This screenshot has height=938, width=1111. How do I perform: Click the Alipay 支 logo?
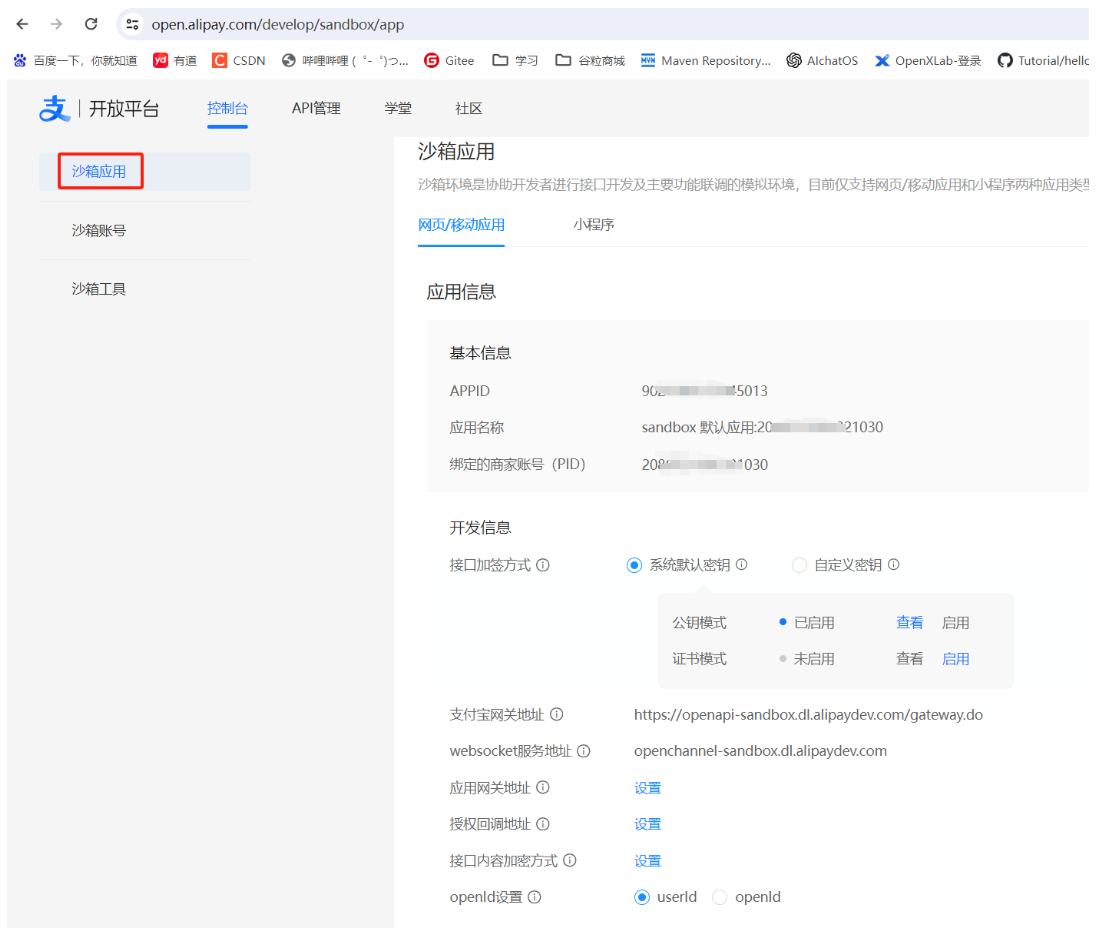click(55, 108)
